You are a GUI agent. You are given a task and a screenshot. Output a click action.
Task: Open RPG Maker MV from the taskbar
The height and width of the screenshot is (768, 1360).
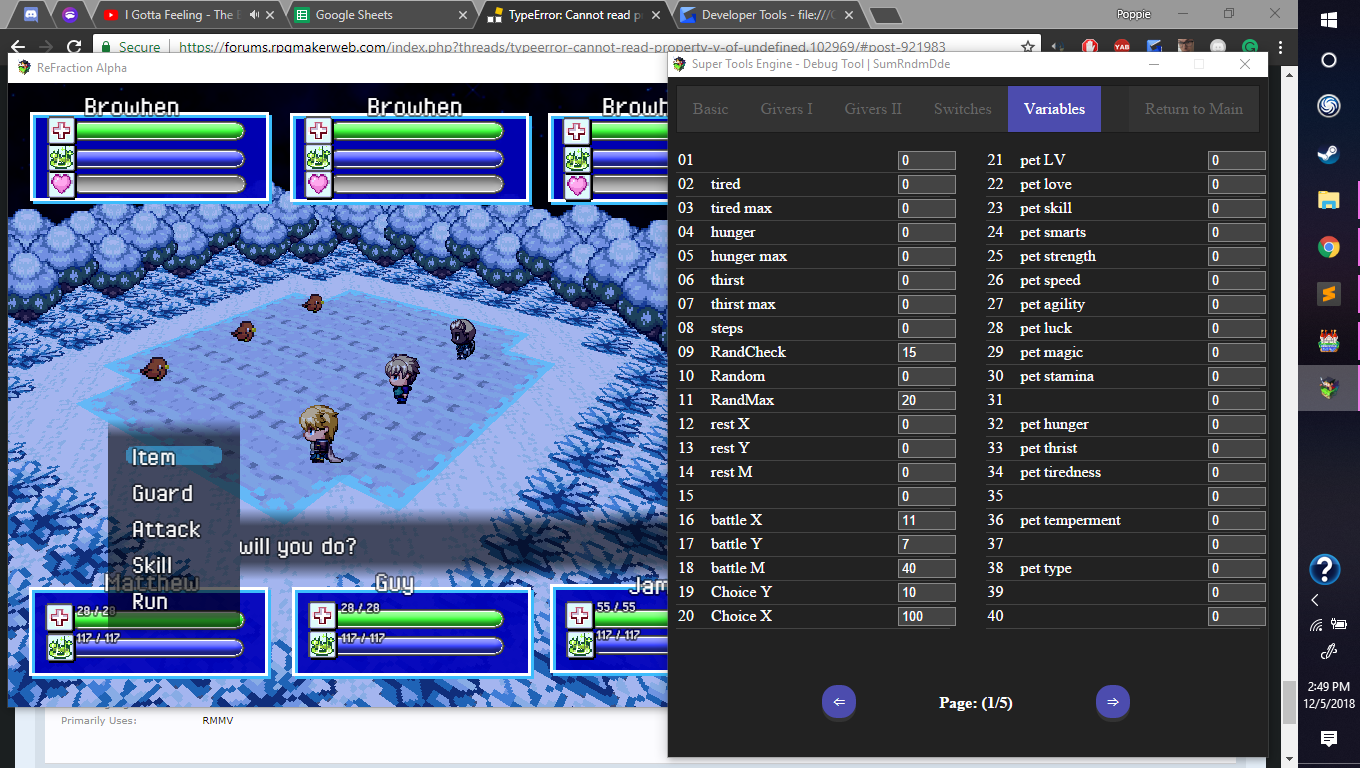1327,340
